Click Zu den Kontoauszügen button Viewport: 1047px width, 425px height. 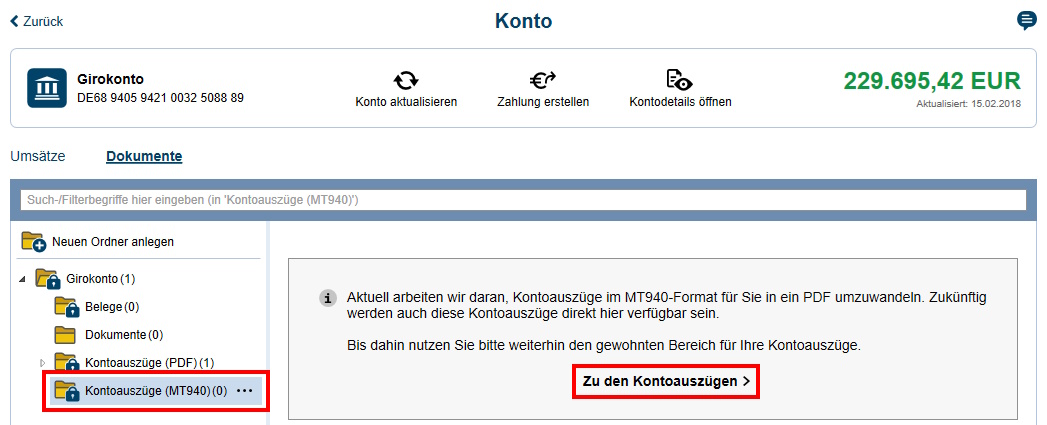(x=665, y=382)
